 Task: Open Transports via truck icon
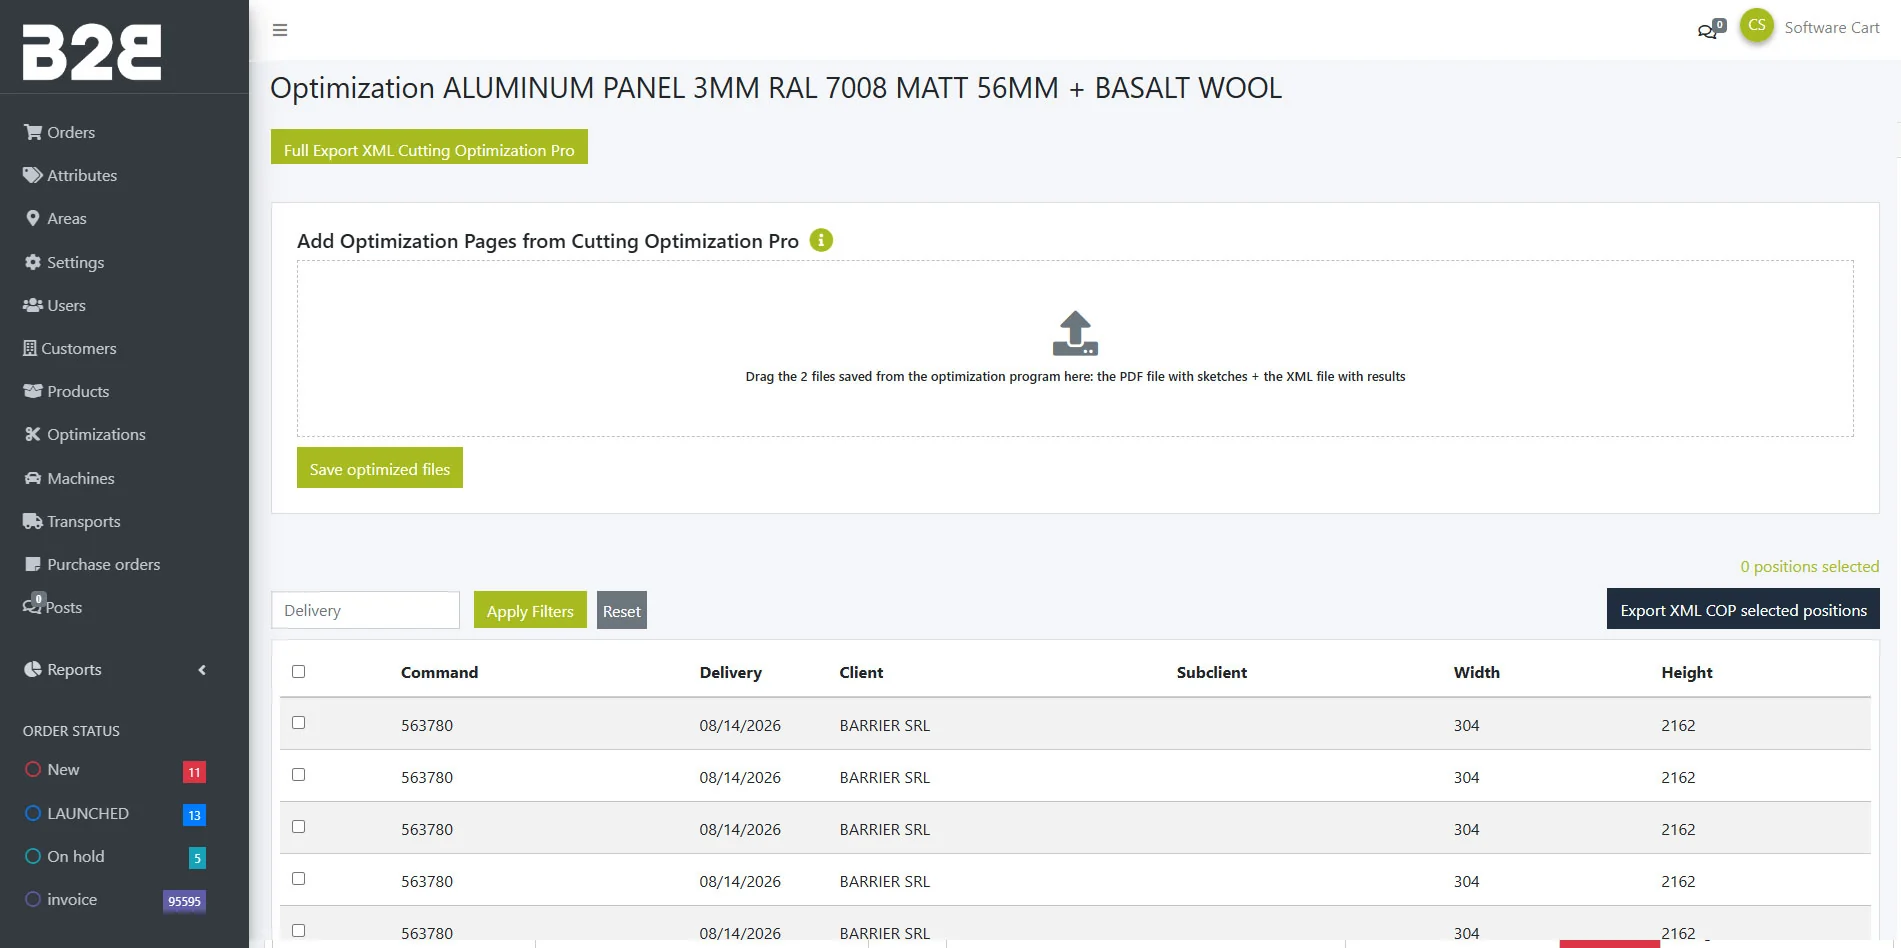point(33,521)
